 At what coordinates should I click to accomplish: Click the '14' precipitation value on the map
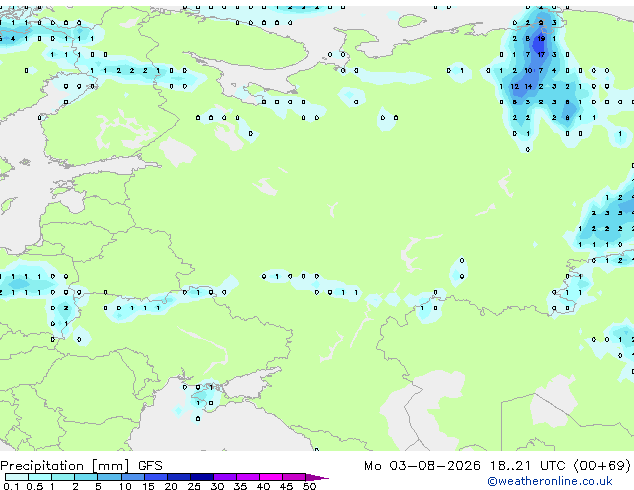tap(528, 87)
